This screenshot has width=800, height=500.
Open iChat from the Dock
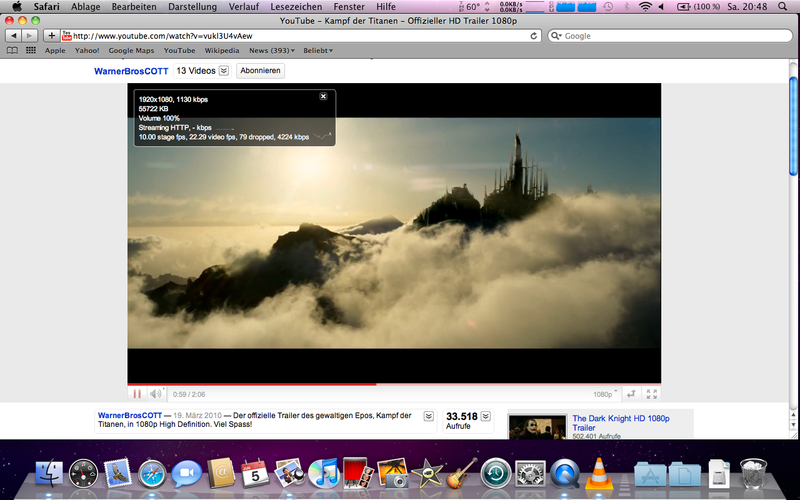point(186,473)
